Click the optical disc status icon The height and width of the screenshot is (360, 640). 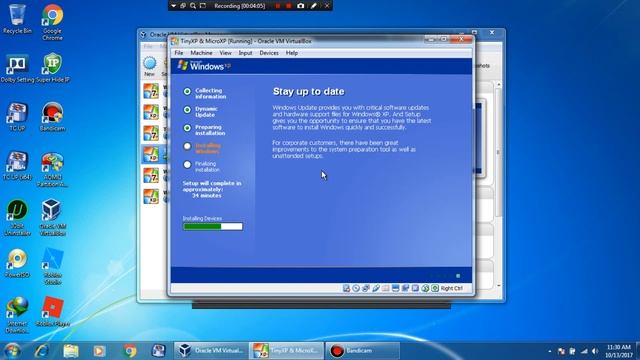point(356,288)
